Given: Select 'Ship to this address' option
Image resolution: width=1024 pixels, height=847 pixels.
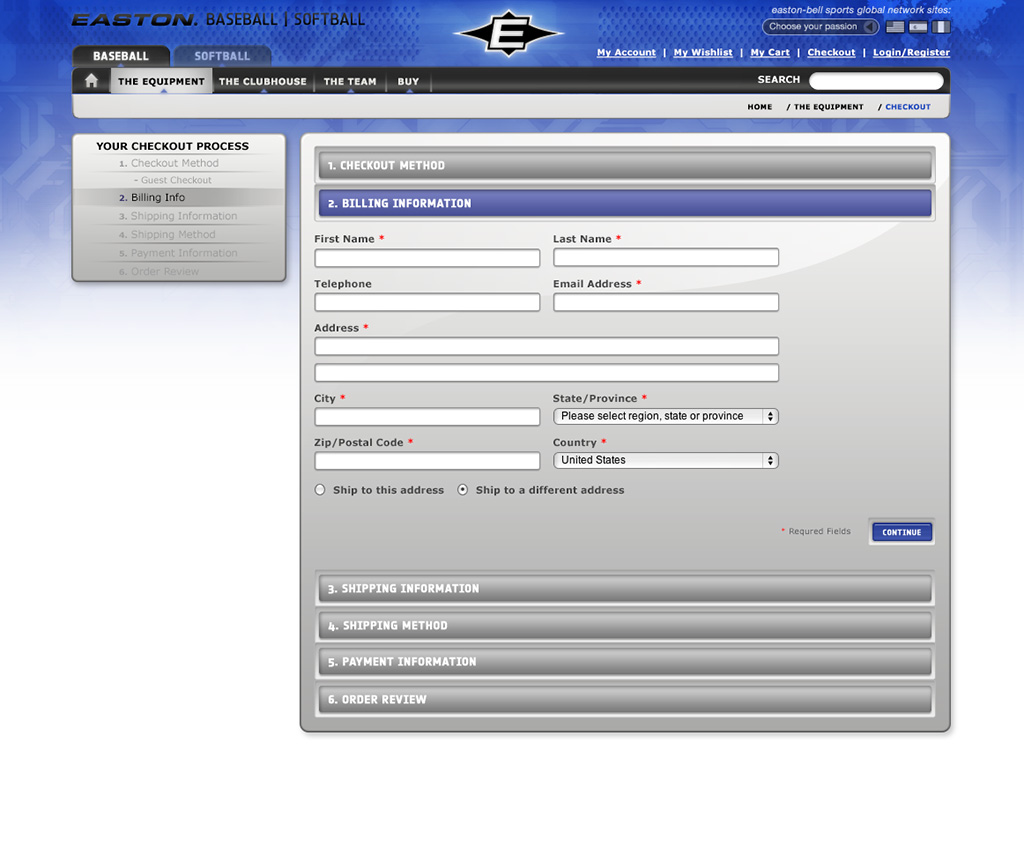Looking at the screenshot, I should tap(320, 490).
